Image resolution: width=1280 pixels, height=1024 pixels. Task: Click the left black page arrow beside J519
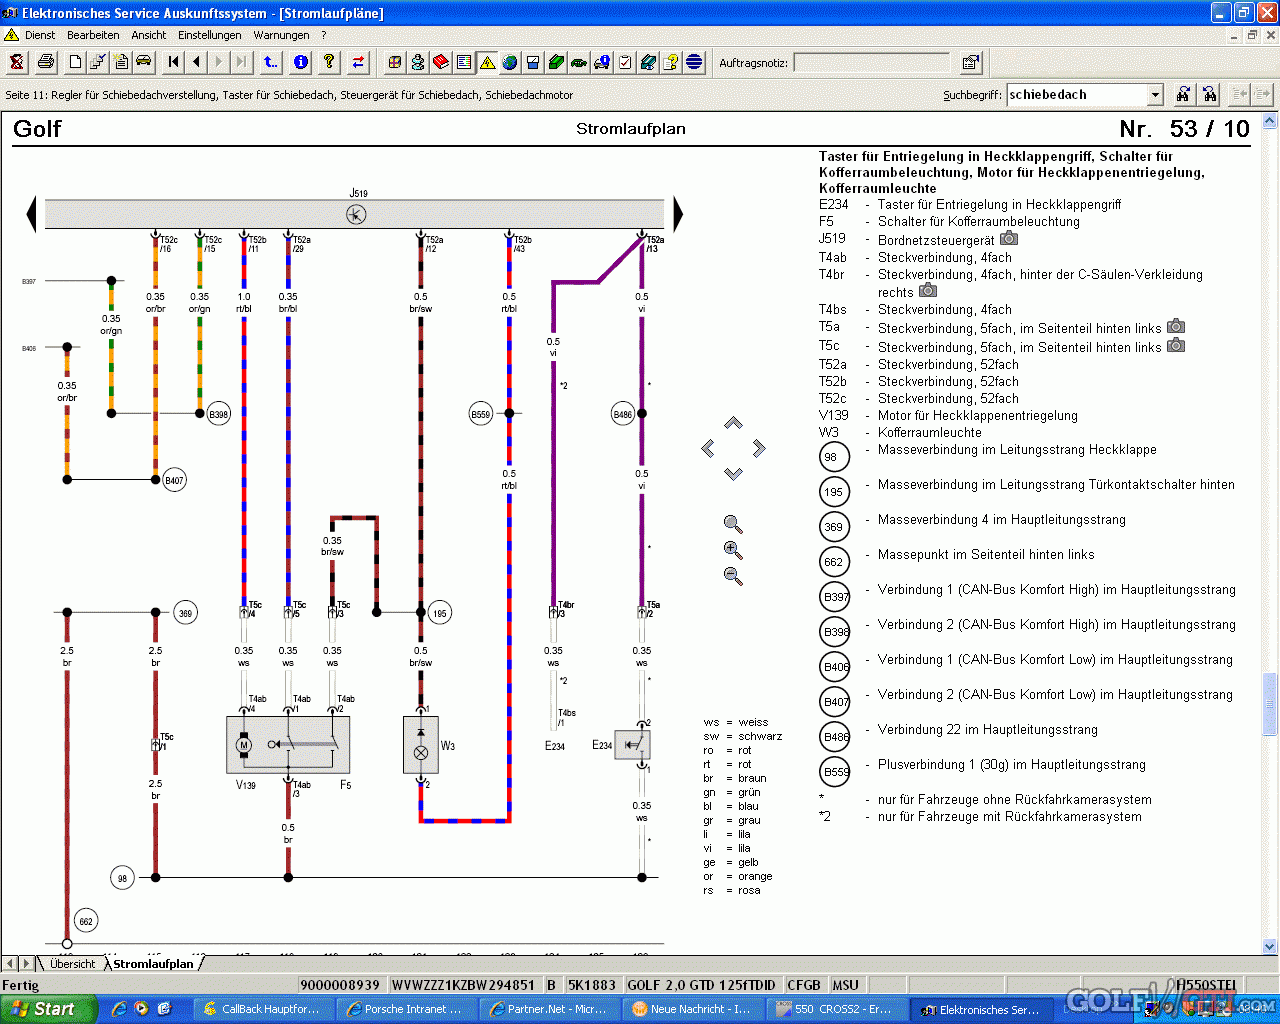point(31,214)
